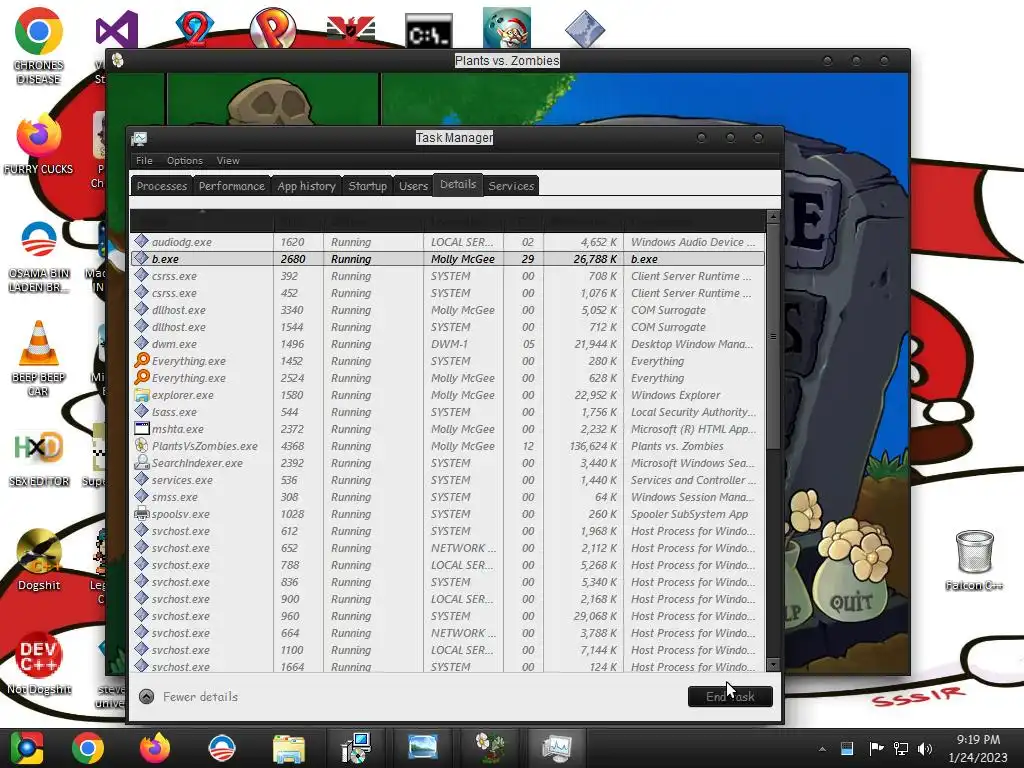Click the Start button on the taskbar
The height and width of the screenshot is (768, 1024).
(x=27, y=748)
